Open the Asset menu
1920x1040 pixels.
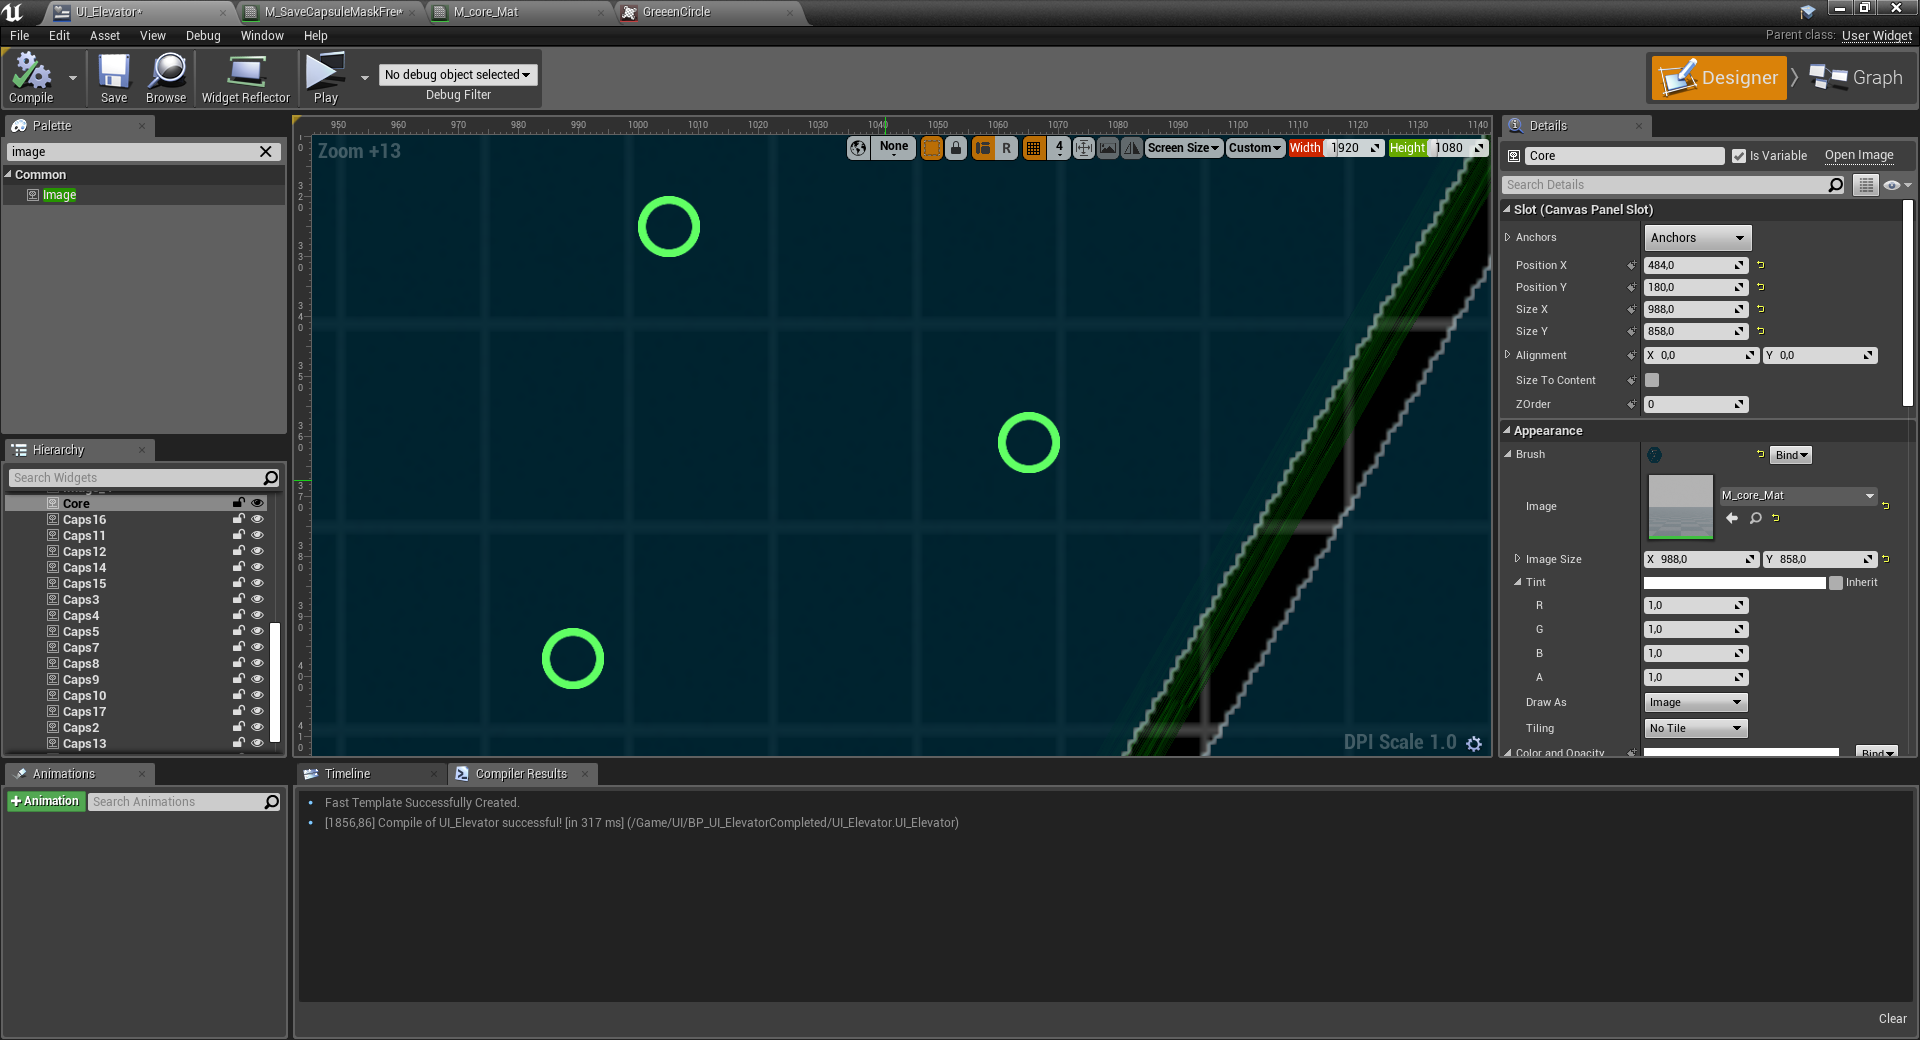104,35
